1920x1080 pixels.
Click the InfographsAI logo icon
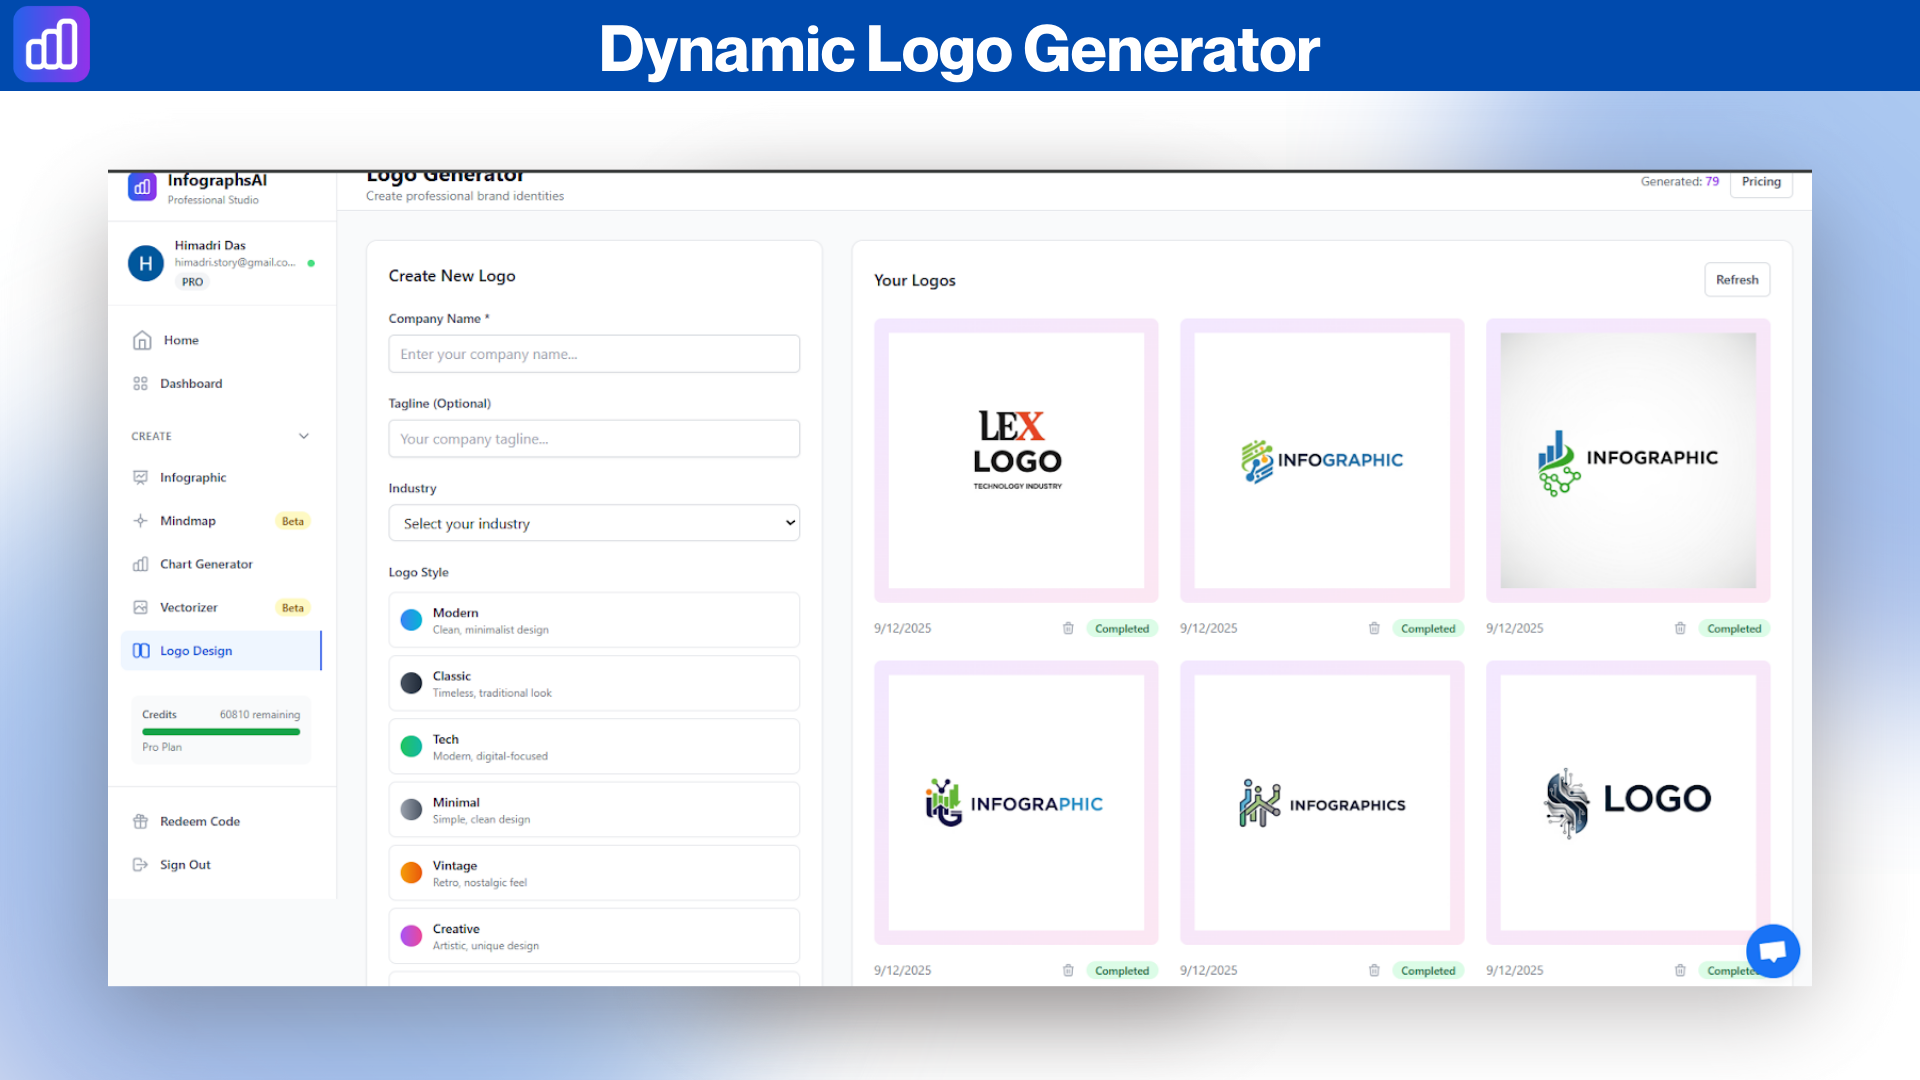coord(141,185)
